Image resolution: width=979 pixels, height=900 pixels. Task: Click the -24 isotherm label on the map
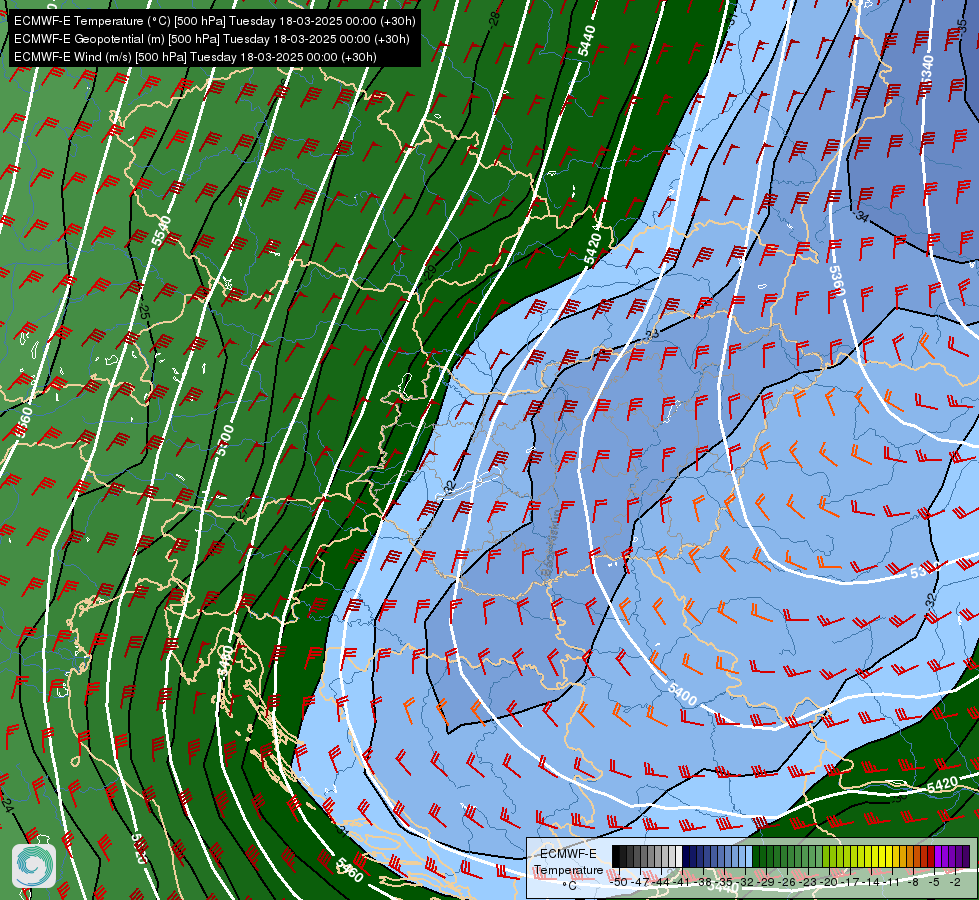(x=7, y=805)
